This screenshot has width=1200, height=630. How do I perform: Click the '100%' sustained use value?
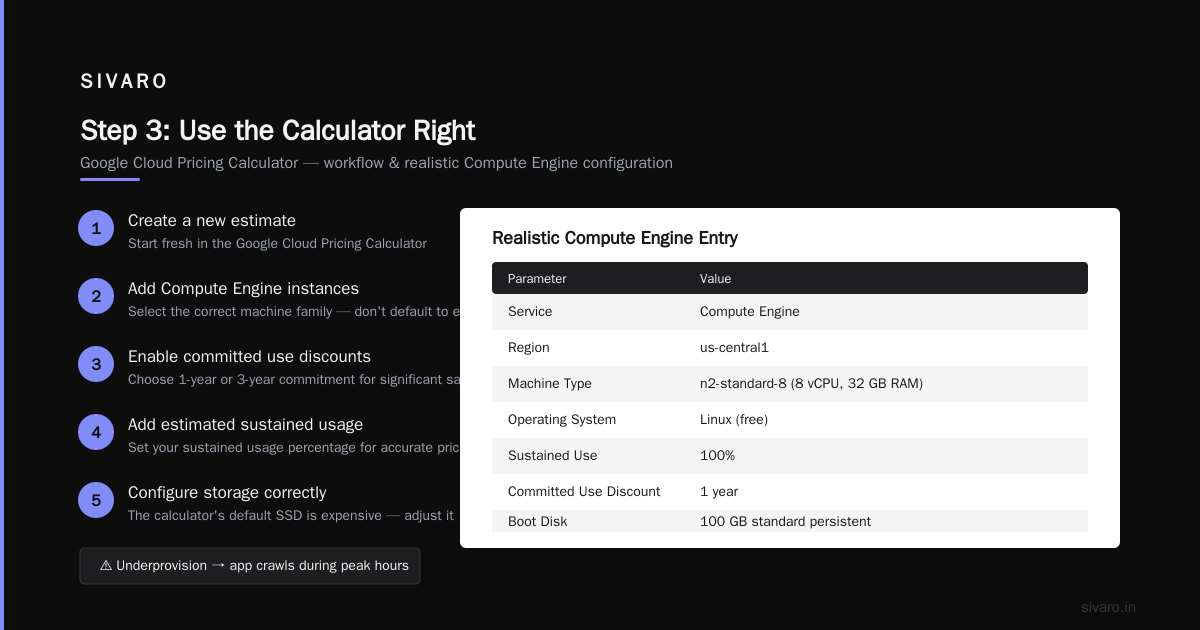pyautogui.click(x=717, y=456)
